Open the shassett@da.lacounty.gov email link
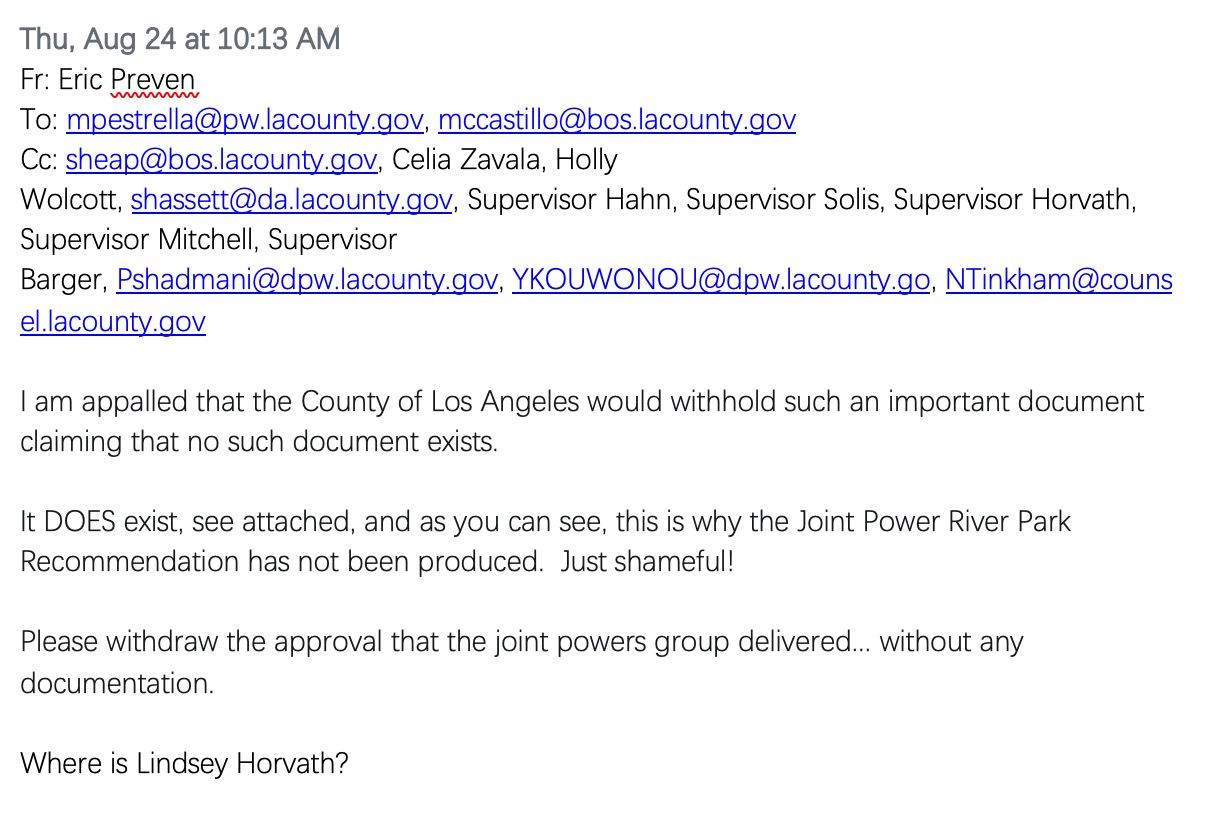The image size is (1214, 834). [291, 200]
